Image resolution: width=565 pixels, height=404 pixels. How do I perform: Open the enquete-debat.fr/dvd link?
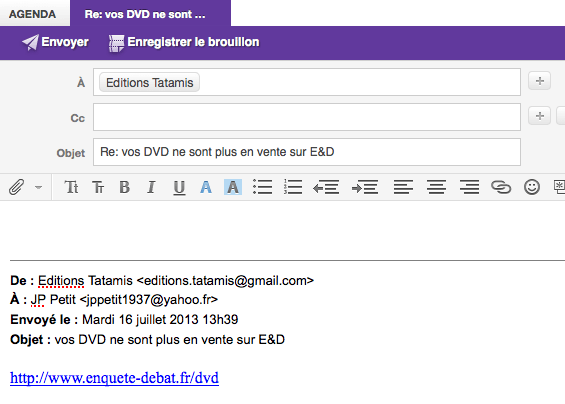pos(114,378)
